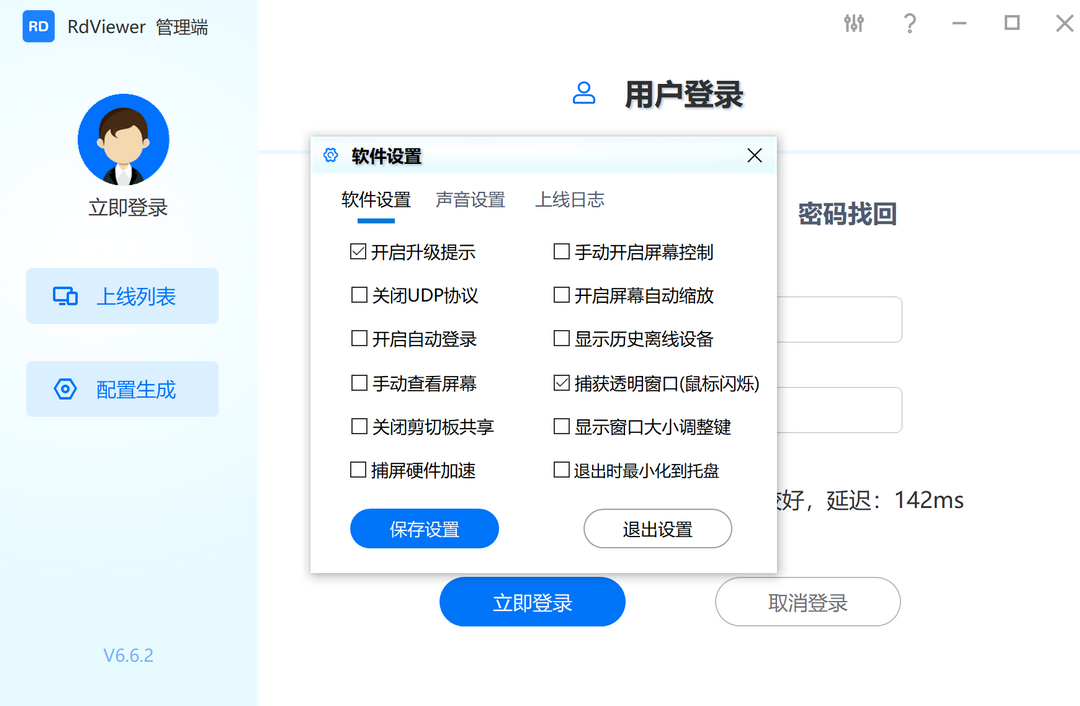Open the 密码找回 link
This screenshot has width=1080, height=706.
[846, 213]
